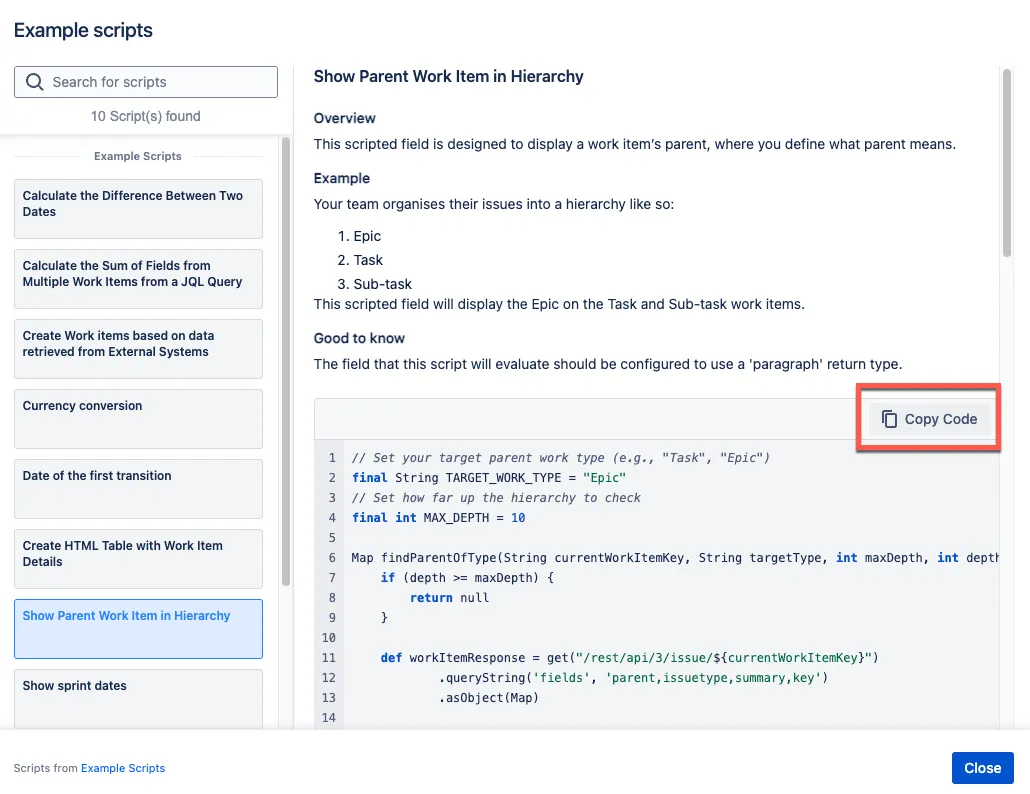Click the 'return null' code line
The image size is (1030, 794).
tap(449, 598)
